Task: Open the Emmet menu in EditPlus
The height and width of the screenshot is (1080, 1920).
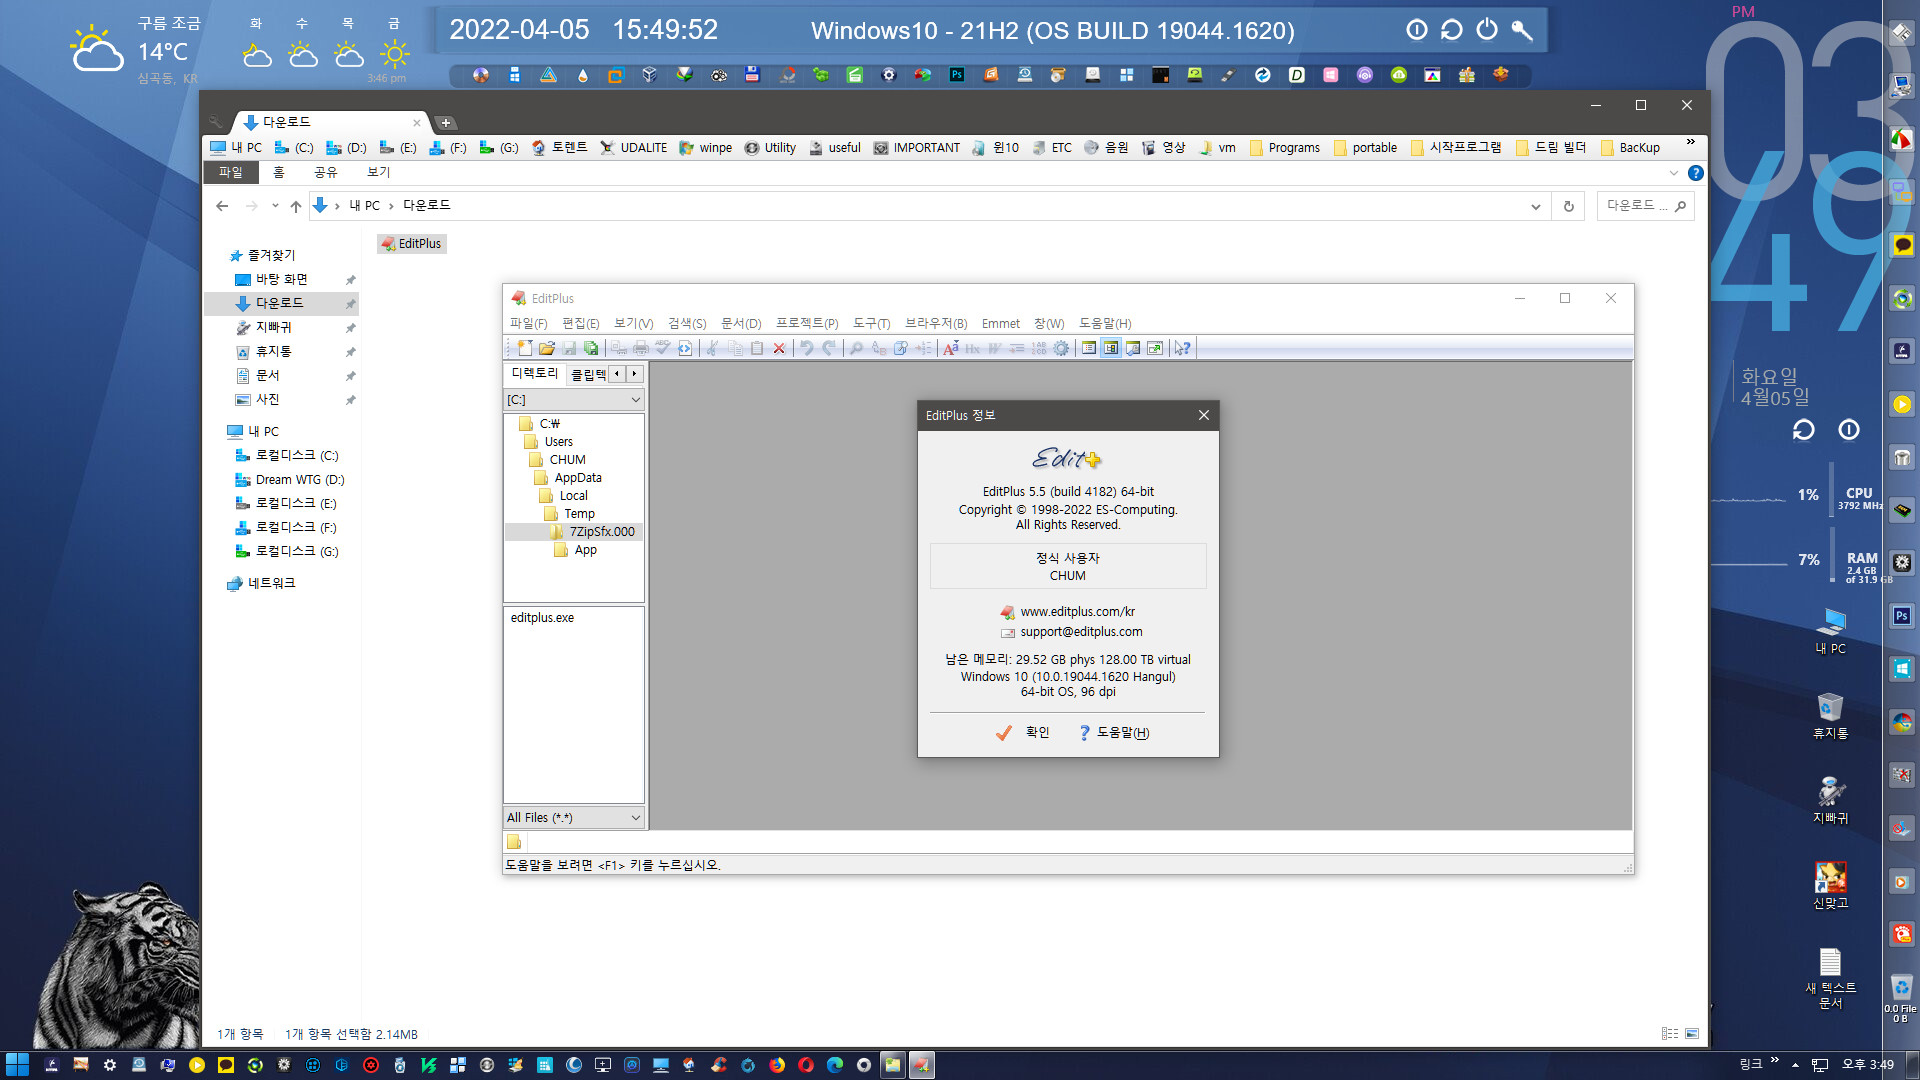Action: [1001, 324]
